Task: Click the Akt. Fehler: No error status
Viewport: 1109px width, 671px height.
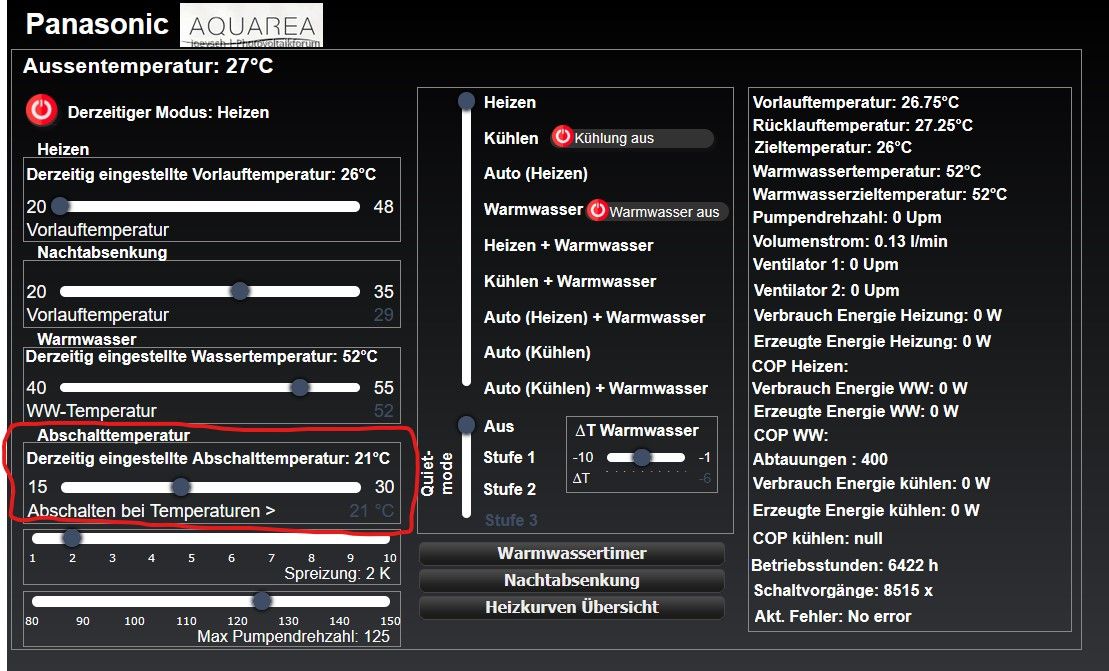Action: pyautogui.click(x=832, y=617)
